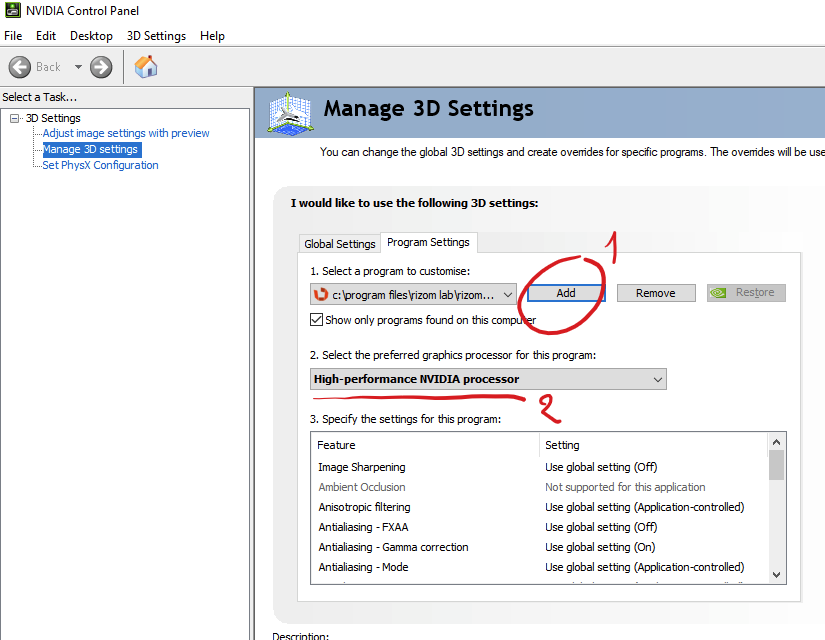Open Set PhysX Configuration
This screenshot has width=825, height=640.
[x=100, y=165]
